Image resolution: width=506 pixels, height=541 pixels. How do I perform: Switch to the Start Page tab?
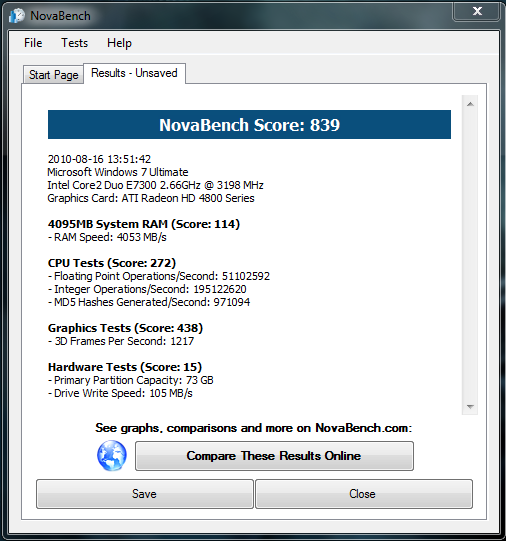point(53,75)
